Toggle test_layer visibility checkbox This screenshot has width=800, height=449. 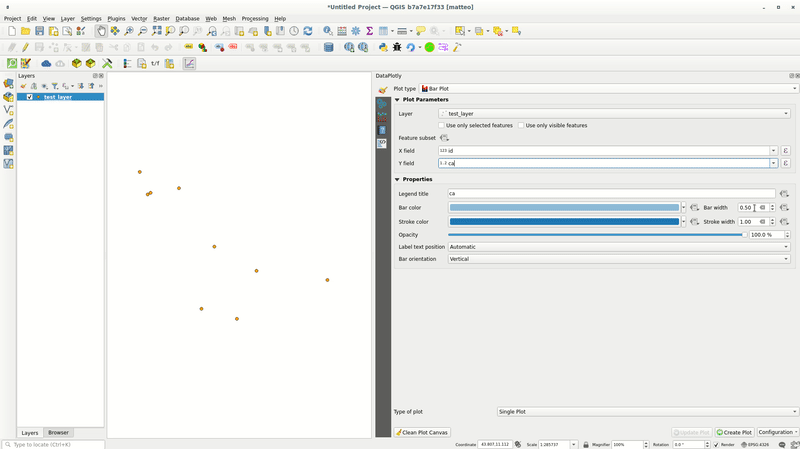tap(30, 97)
